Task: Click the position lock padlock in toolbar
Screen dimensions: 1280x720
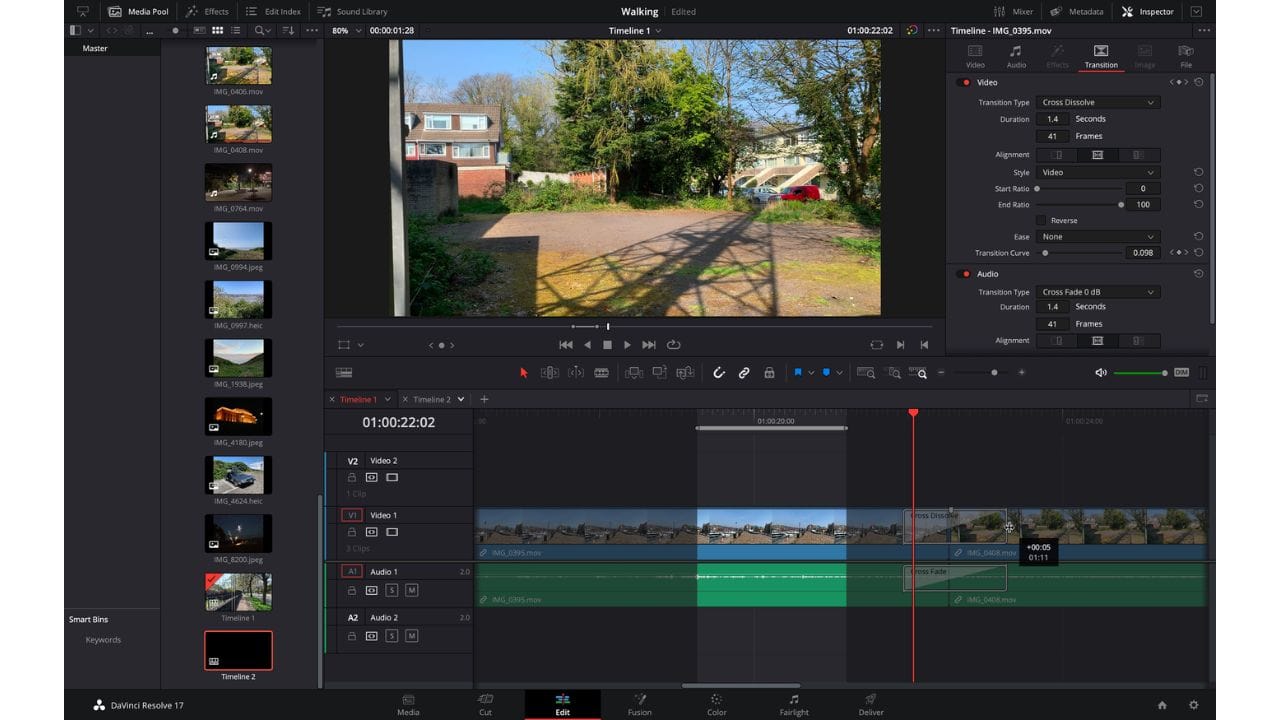Action: (x=769, y=373)
